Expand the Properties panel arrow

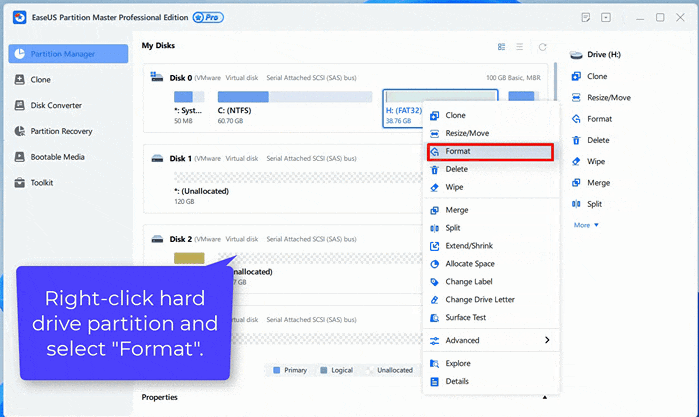[x=544, y=397]
